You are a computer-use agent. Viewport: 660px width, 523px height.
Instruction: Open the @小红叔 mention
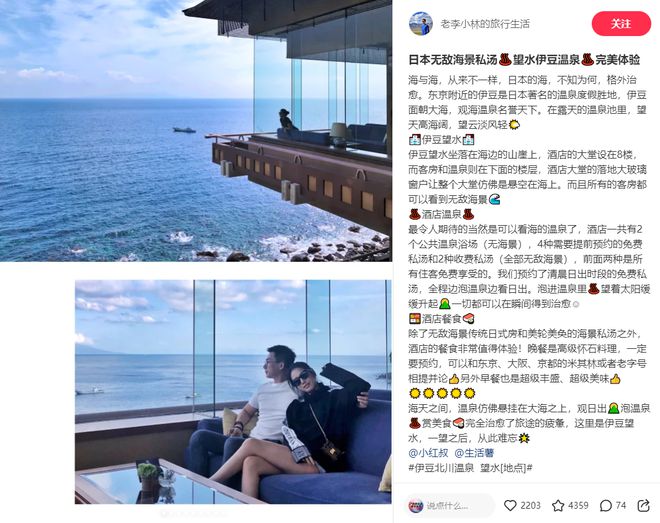428,453
